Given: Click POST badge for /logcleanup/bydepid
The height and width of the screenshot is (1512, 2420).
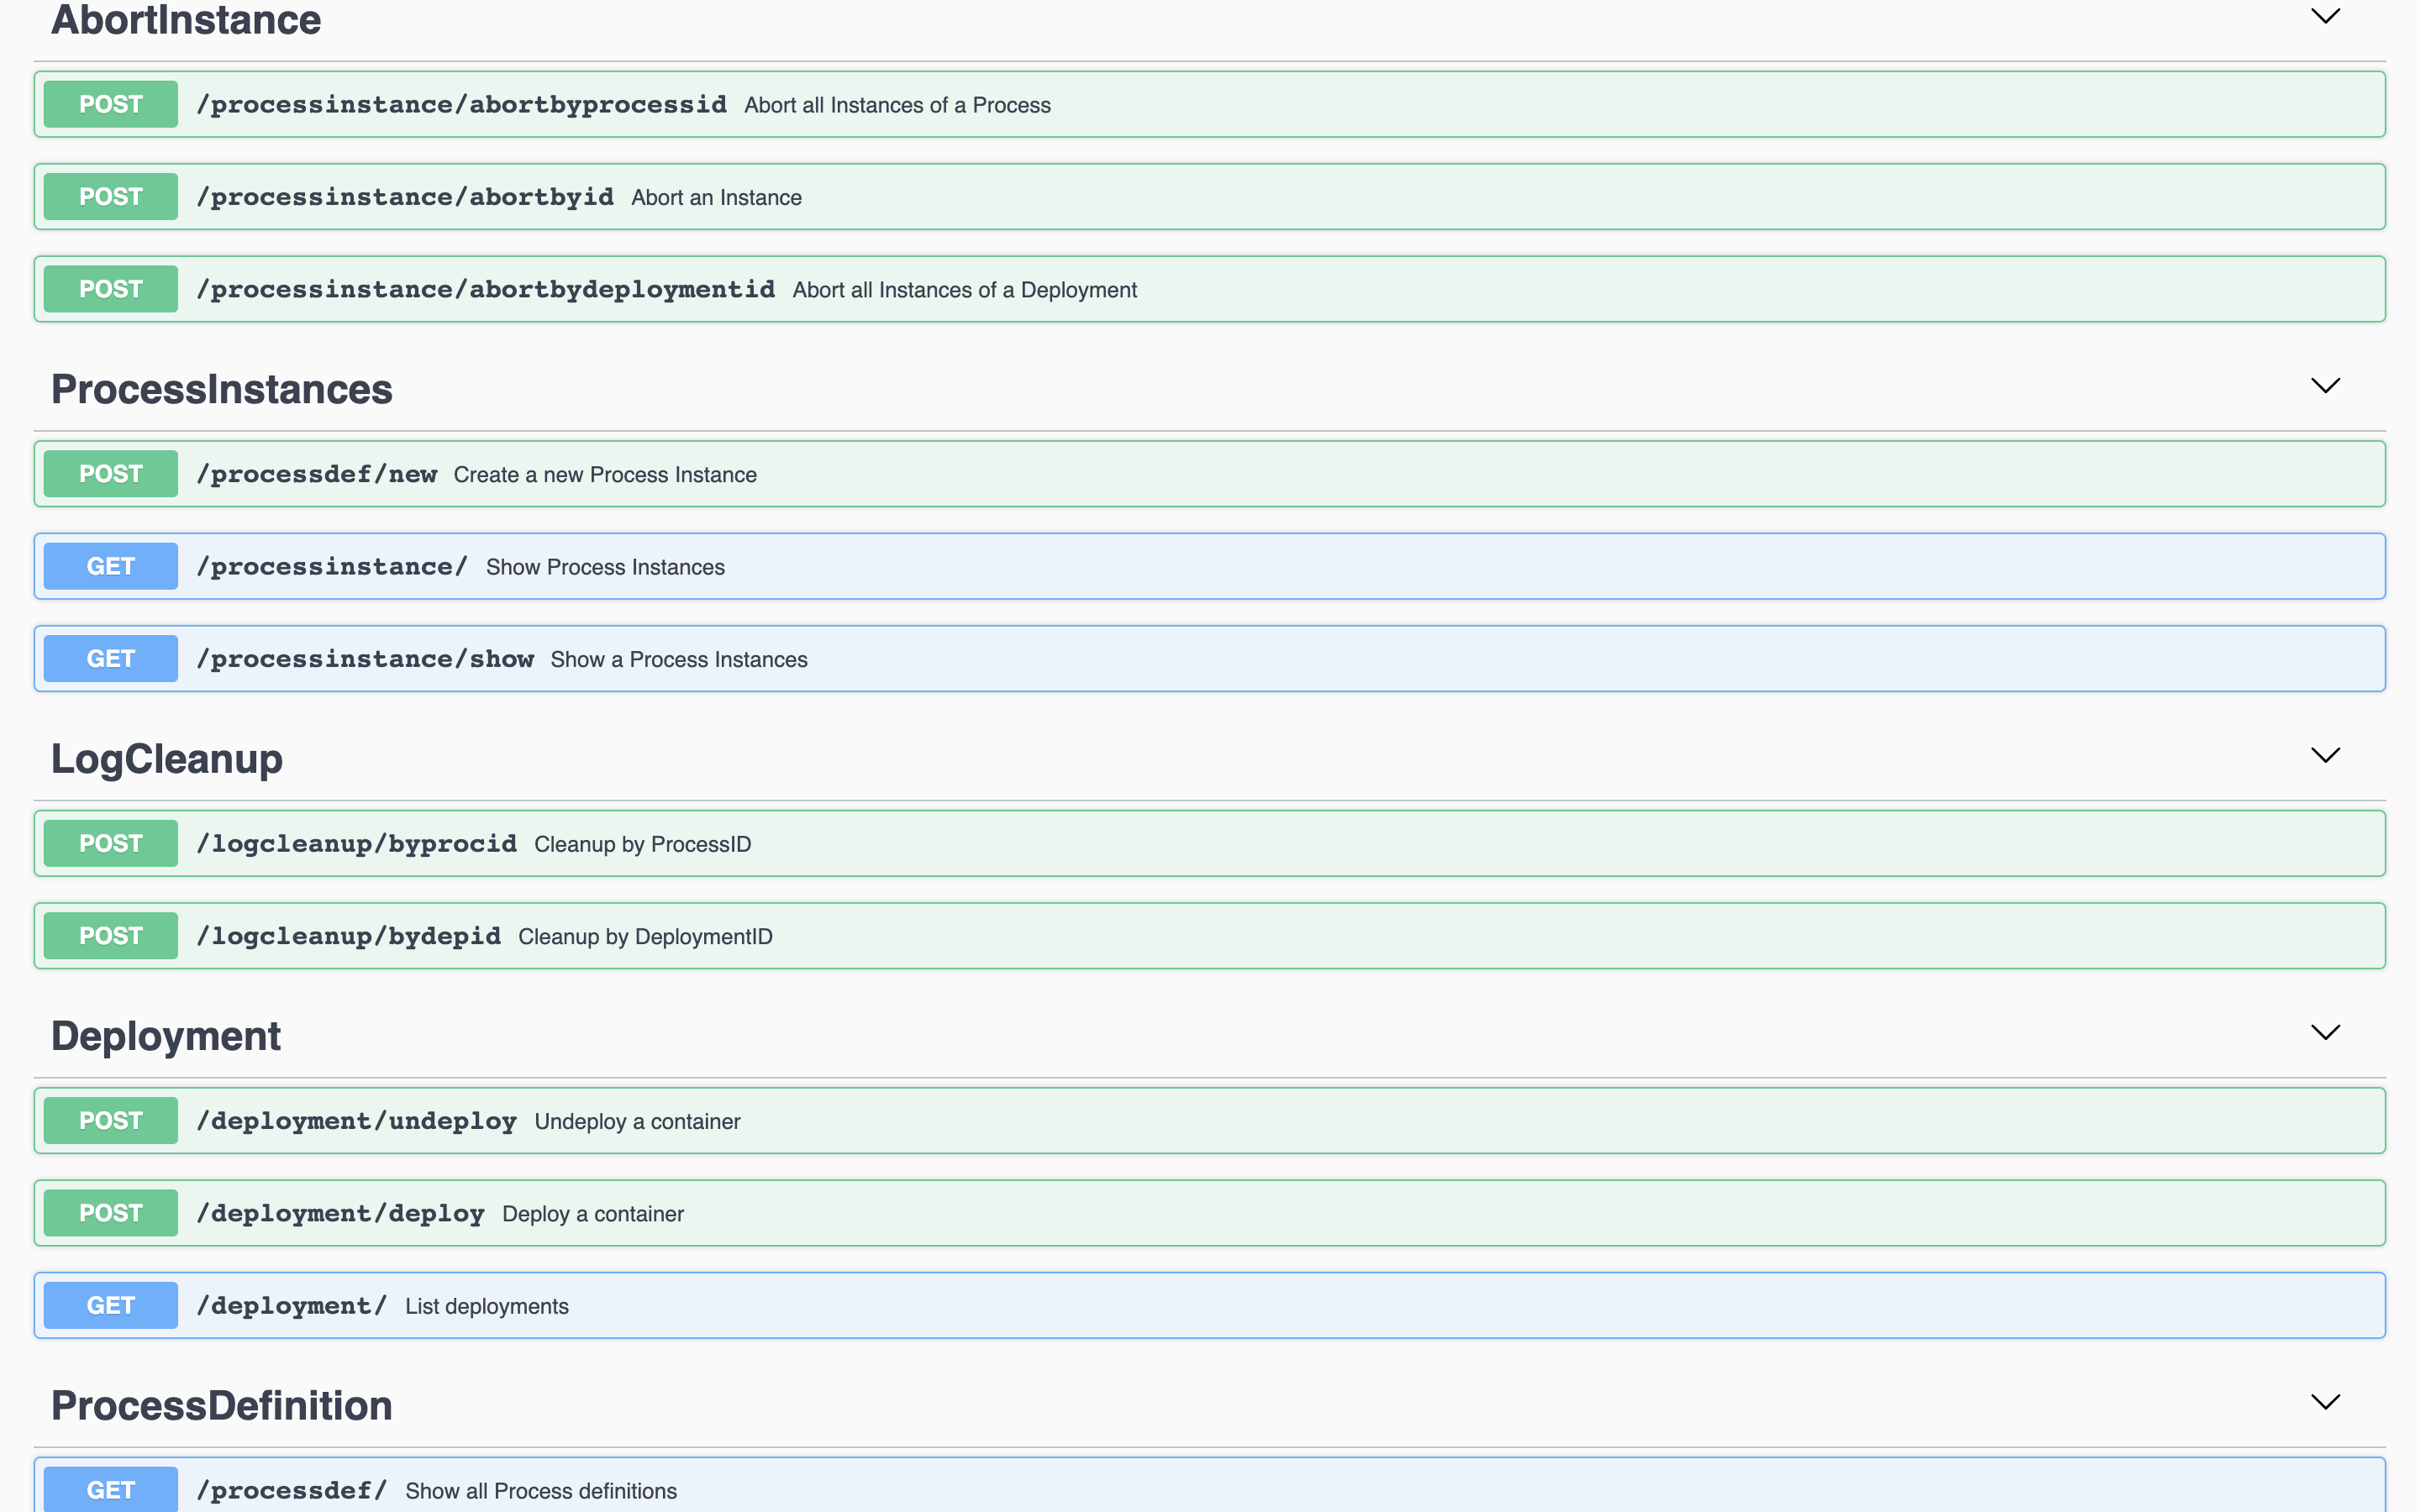Looking at the screenshot, I should point(110,936).
